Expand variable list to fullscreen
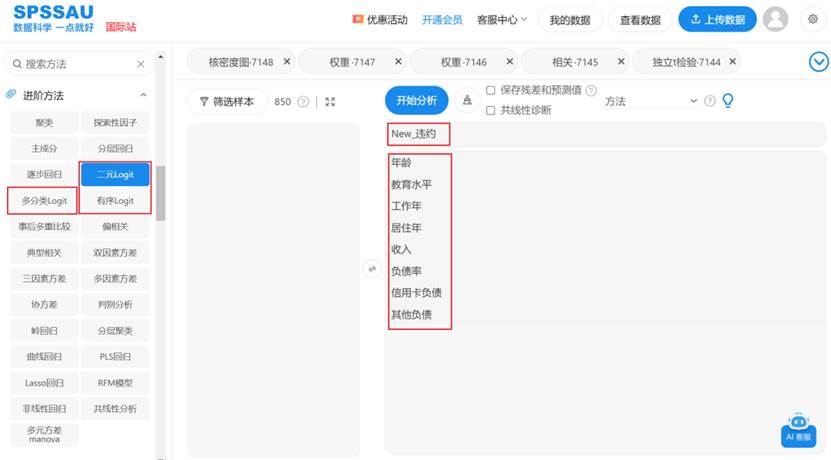The image size is (831, 460). click(x=330, y=101)
